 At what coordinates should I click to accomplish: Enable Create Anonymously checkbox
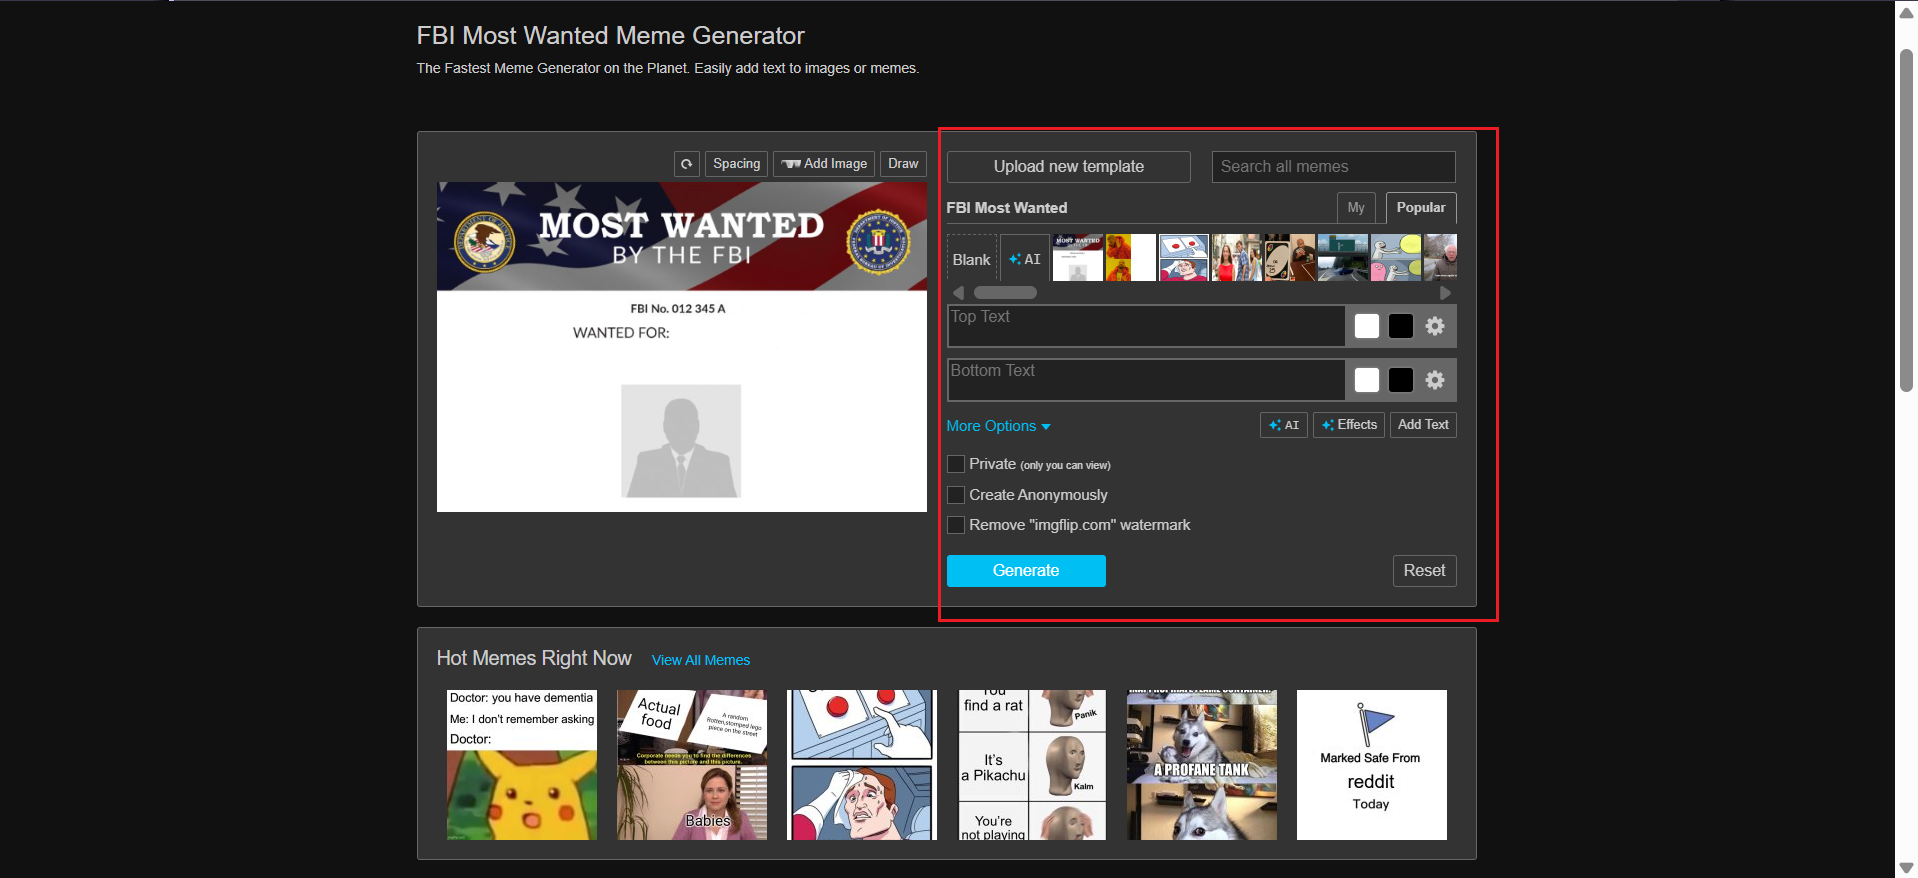(956, 495)
